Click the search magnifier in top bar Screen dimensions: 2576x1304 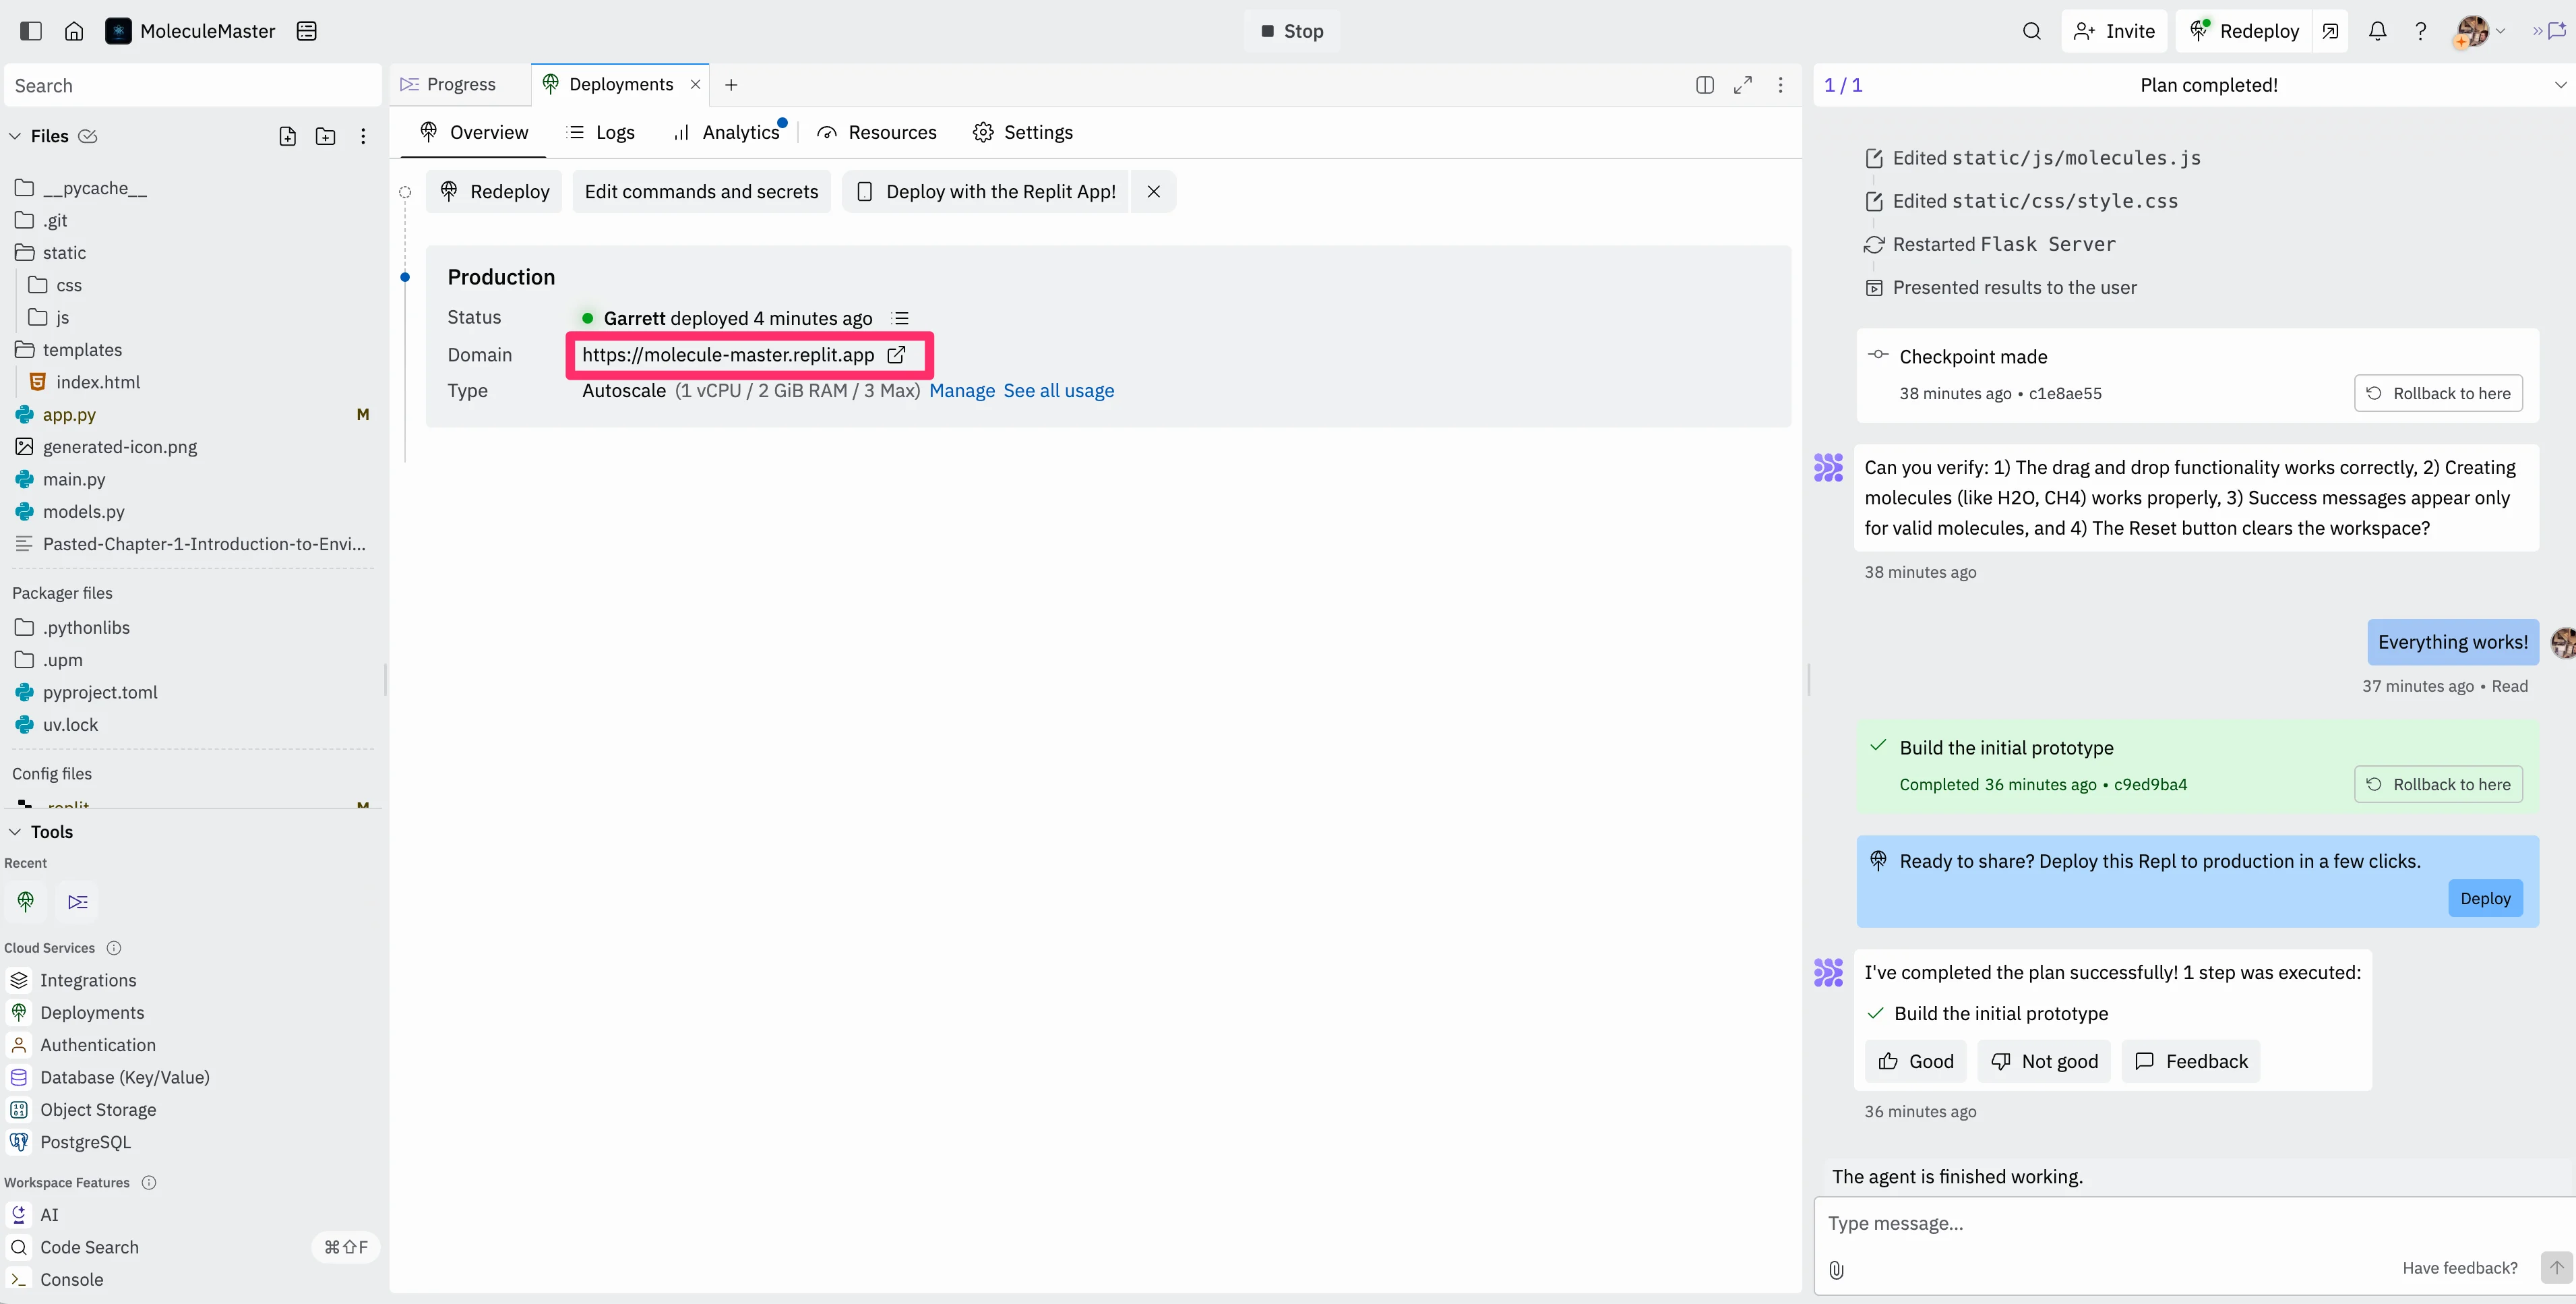2031,31
